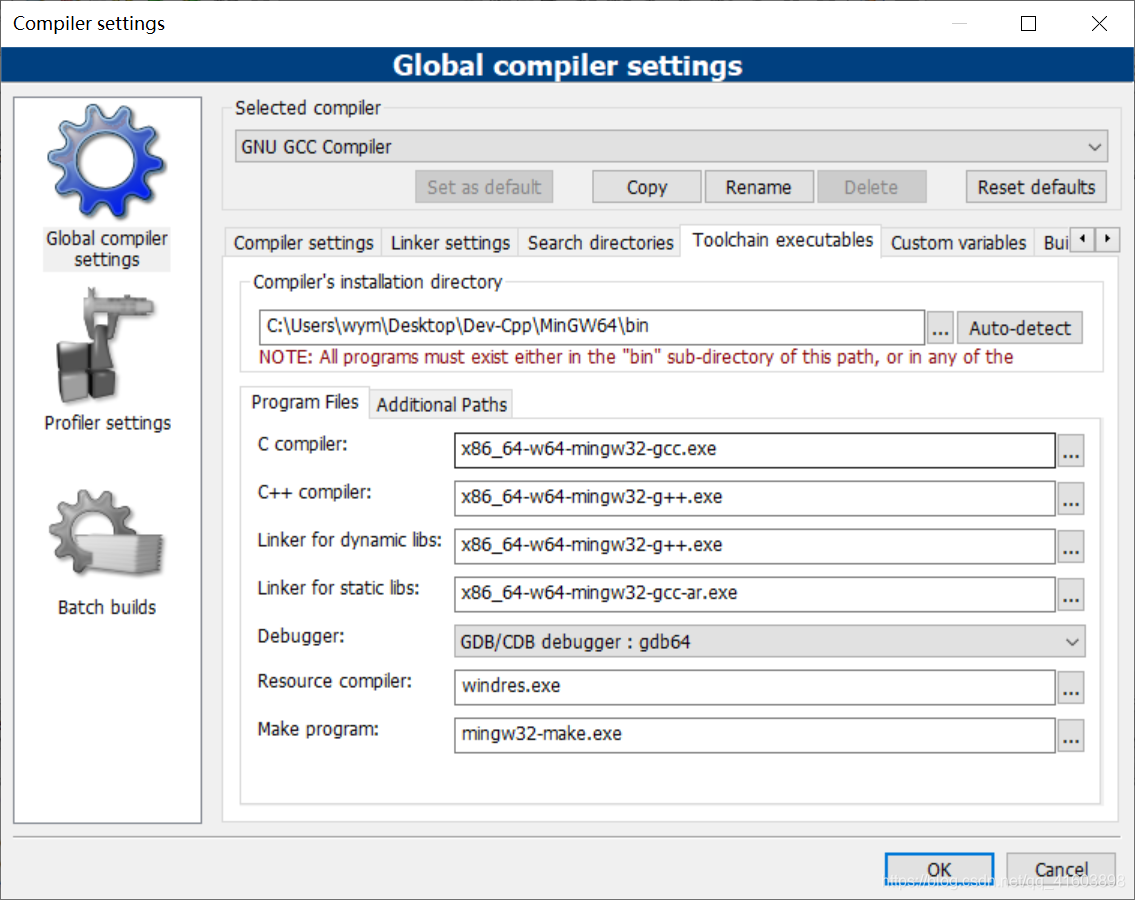
Task: Open the Additional Paths sub-tab
Action: [442, 405]
